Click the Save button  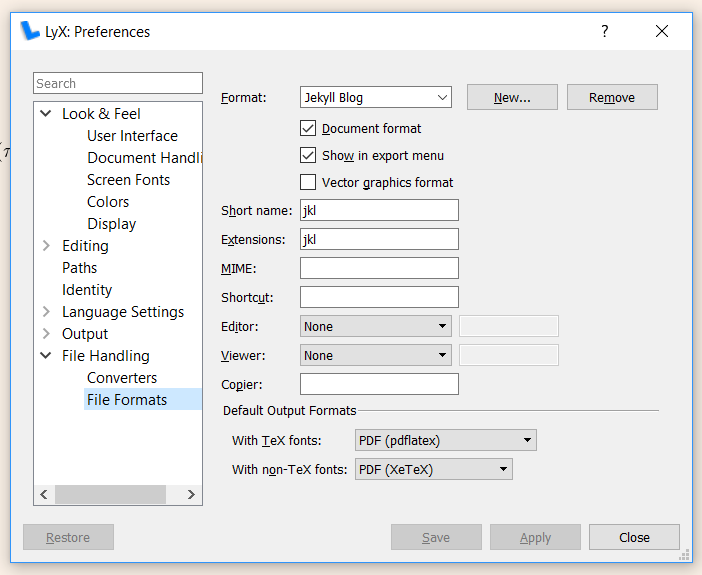point(436,537)
